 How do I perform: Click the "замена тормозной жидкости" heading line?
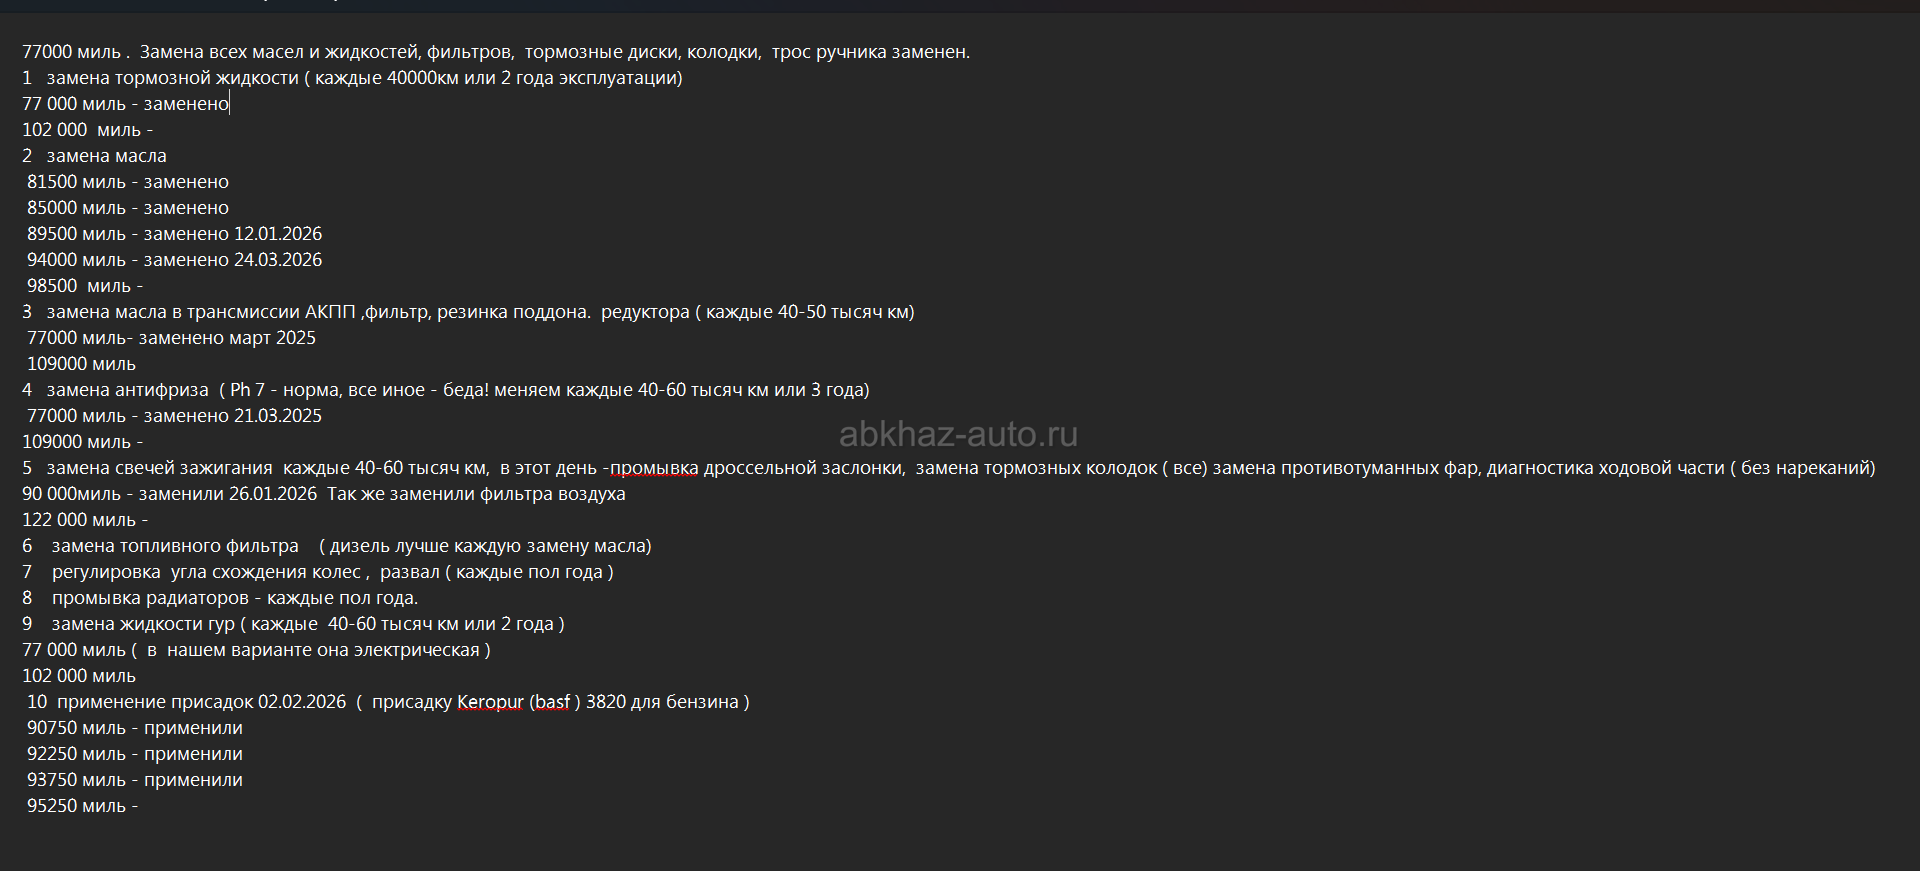click(x=172, y=78)
